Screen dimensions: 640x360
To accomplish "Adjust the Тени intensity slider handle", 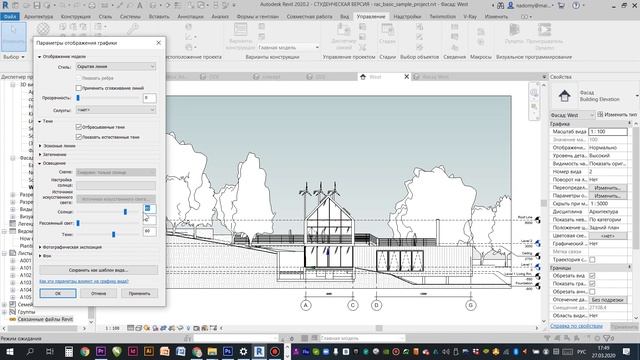I will click(113, 234).
